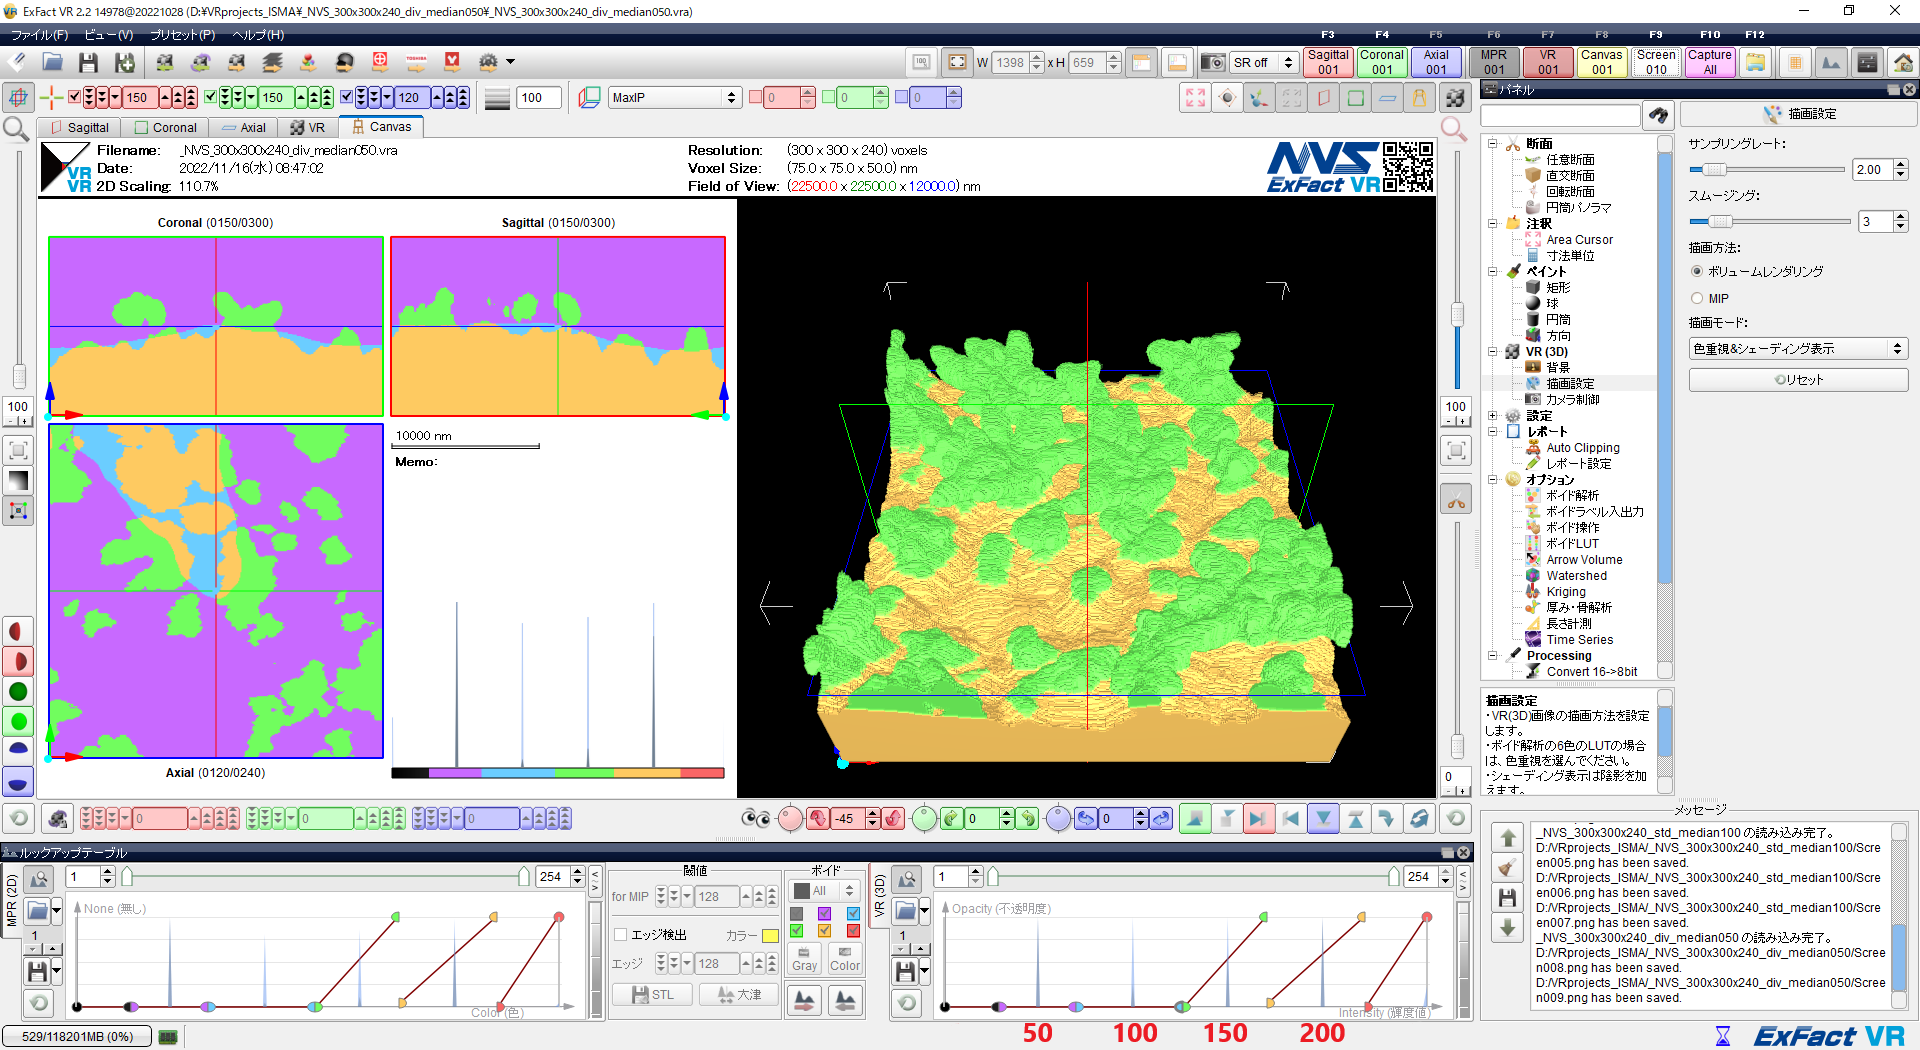The width and height of the screenshot is (1920, 1050).
Task: Click the MPR 2D lookup table search icon
Action: click(39, 879)
